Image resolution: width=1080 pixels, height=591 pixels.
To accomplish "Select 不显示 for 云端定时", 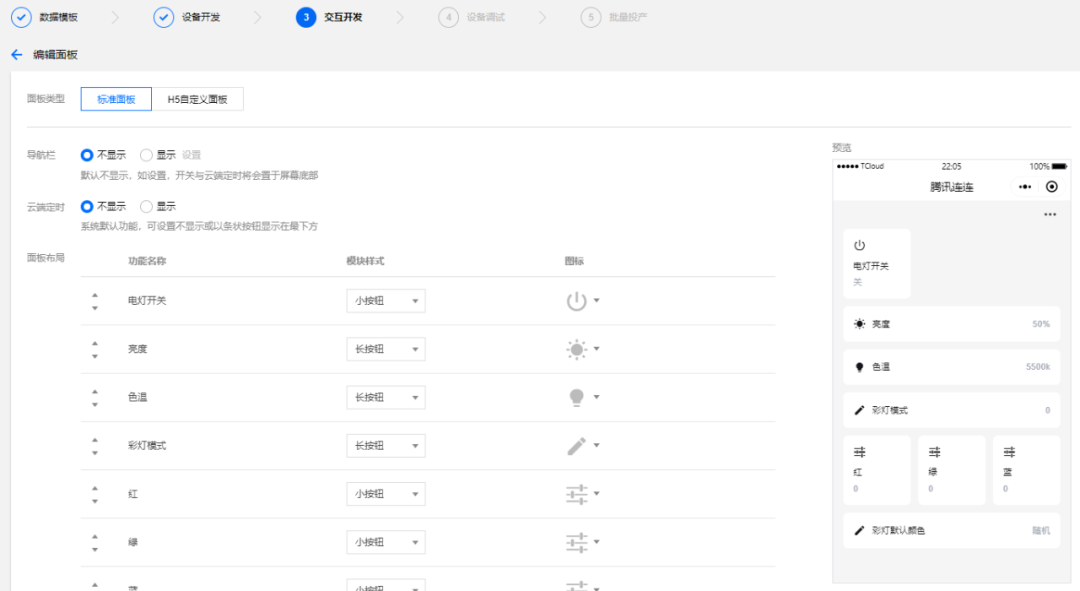I will point(87,207).
